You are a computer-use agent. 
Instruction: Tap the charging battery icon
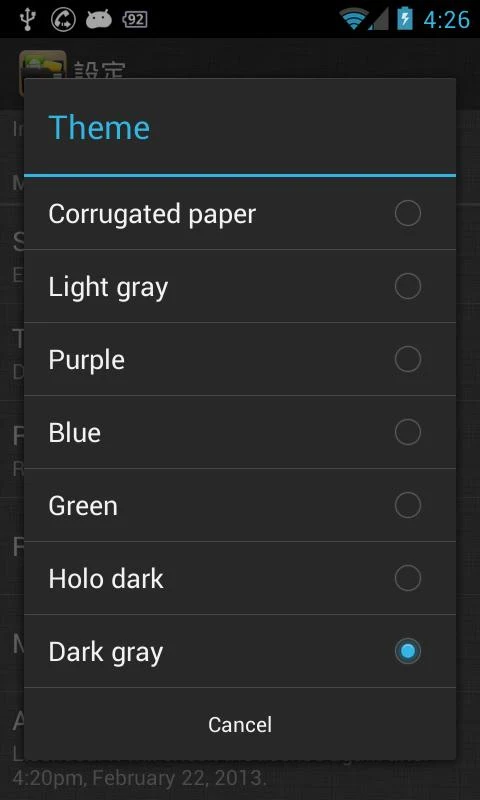(x=405, y=19)
